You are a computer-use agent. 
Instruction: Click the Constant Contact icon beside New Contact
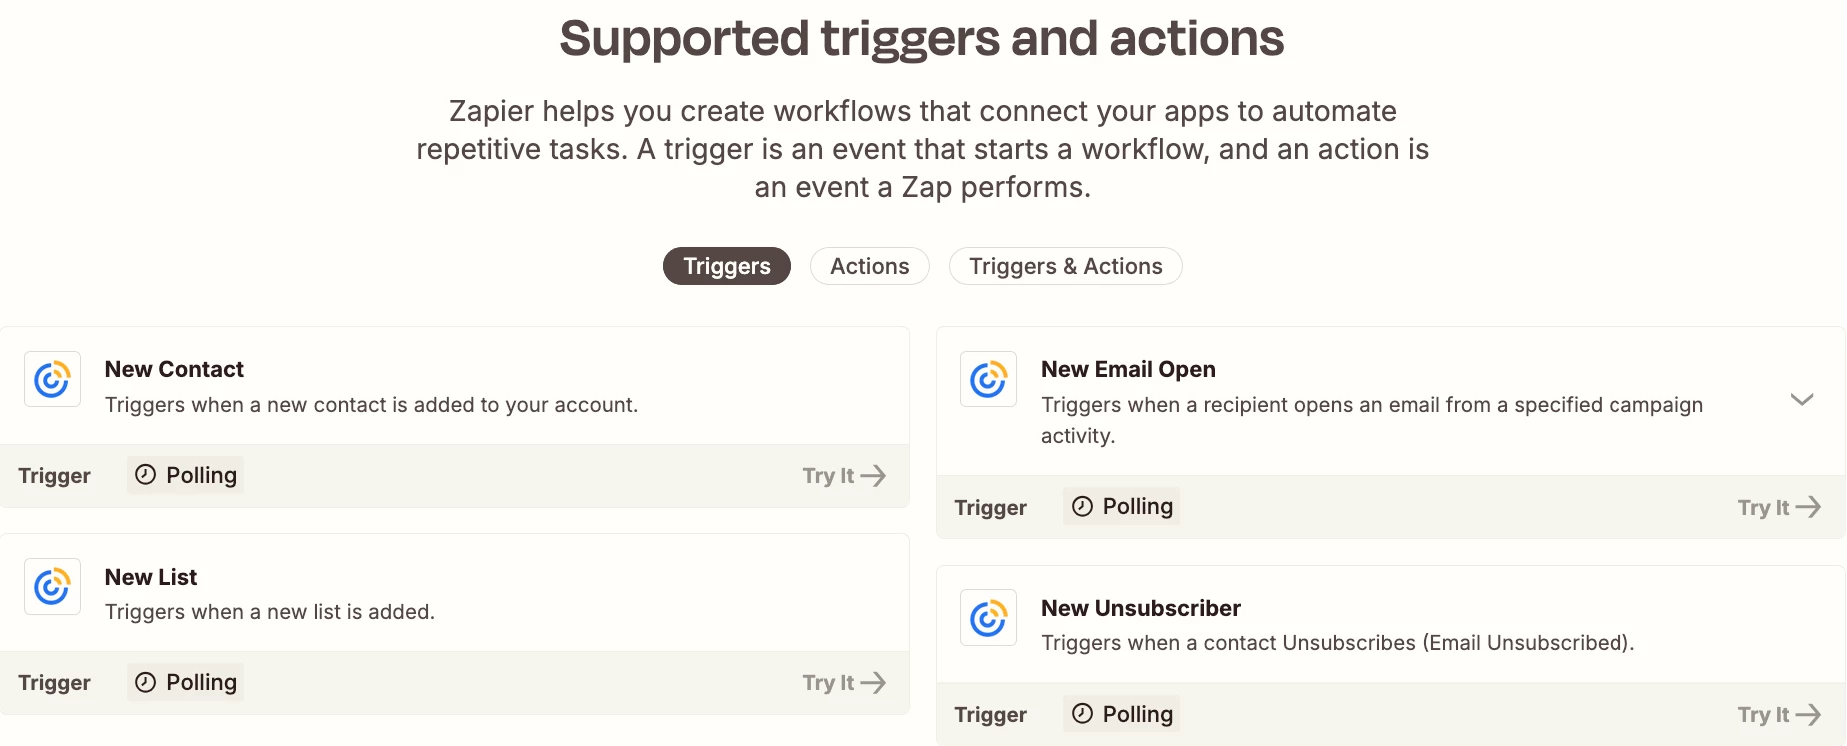pyautogui.click(x=52, y=379)
